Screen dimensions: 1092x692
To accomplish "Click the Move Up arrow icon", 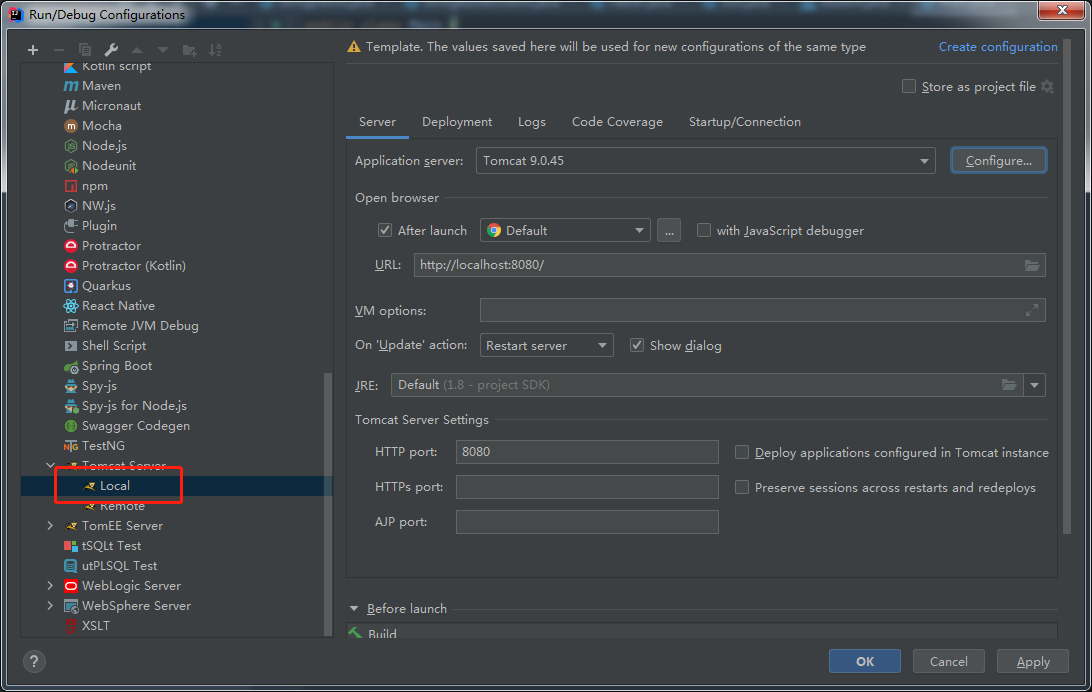I will click(137, 50).
